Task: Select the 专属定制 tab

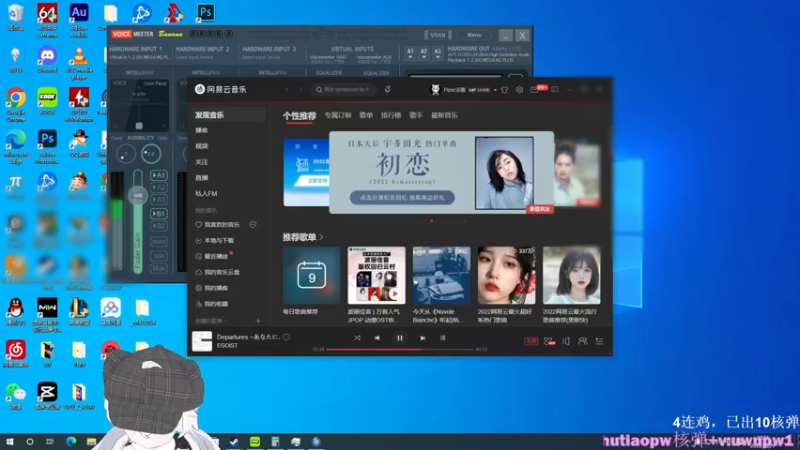Action: (x=338, y=115)
